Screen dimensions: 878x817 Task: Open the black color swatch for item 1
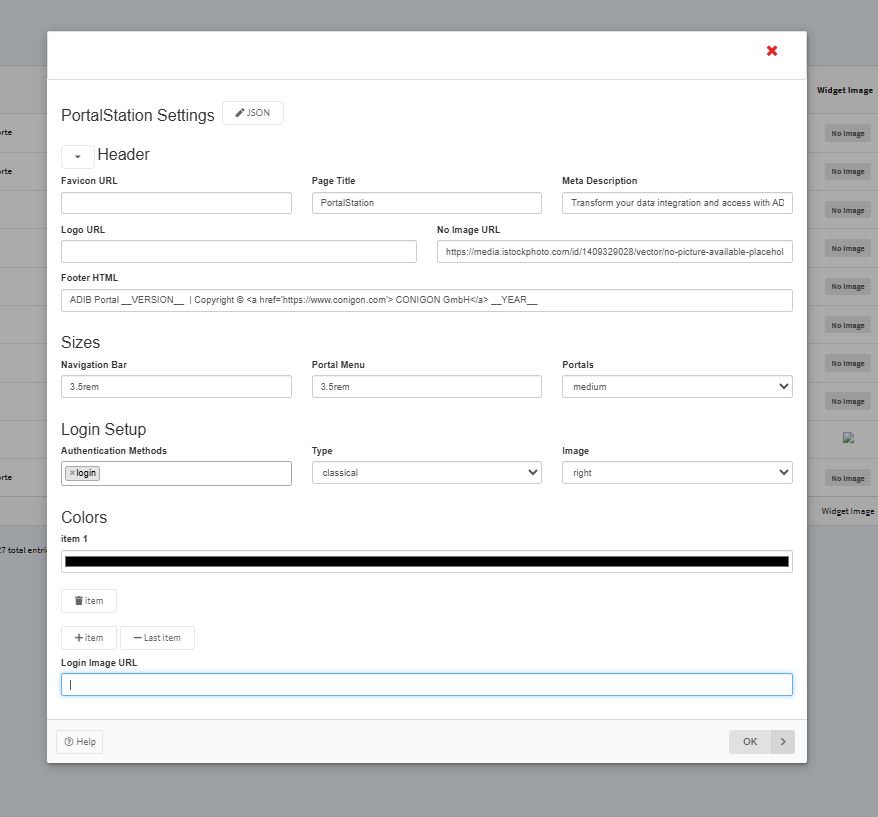tap(426, 561)
